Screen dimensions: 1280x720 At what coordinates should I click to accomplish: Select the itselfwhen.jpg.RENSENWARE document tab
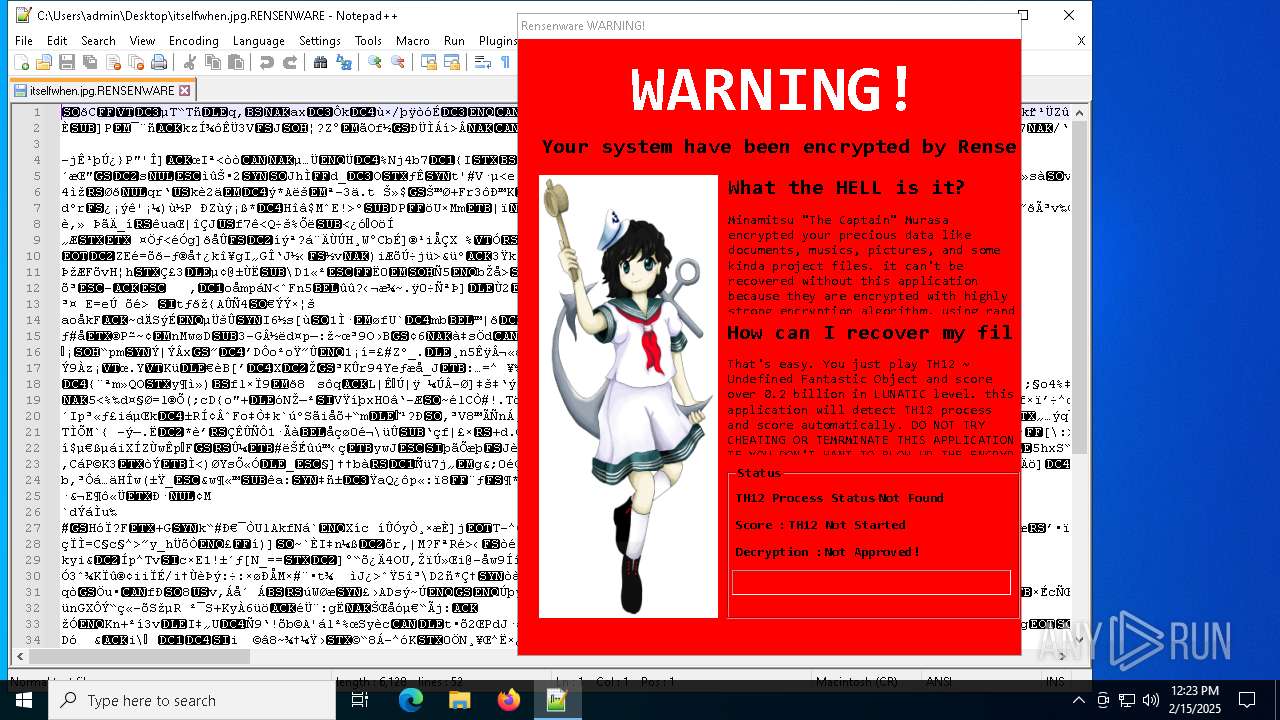click(x=102, y=90)
